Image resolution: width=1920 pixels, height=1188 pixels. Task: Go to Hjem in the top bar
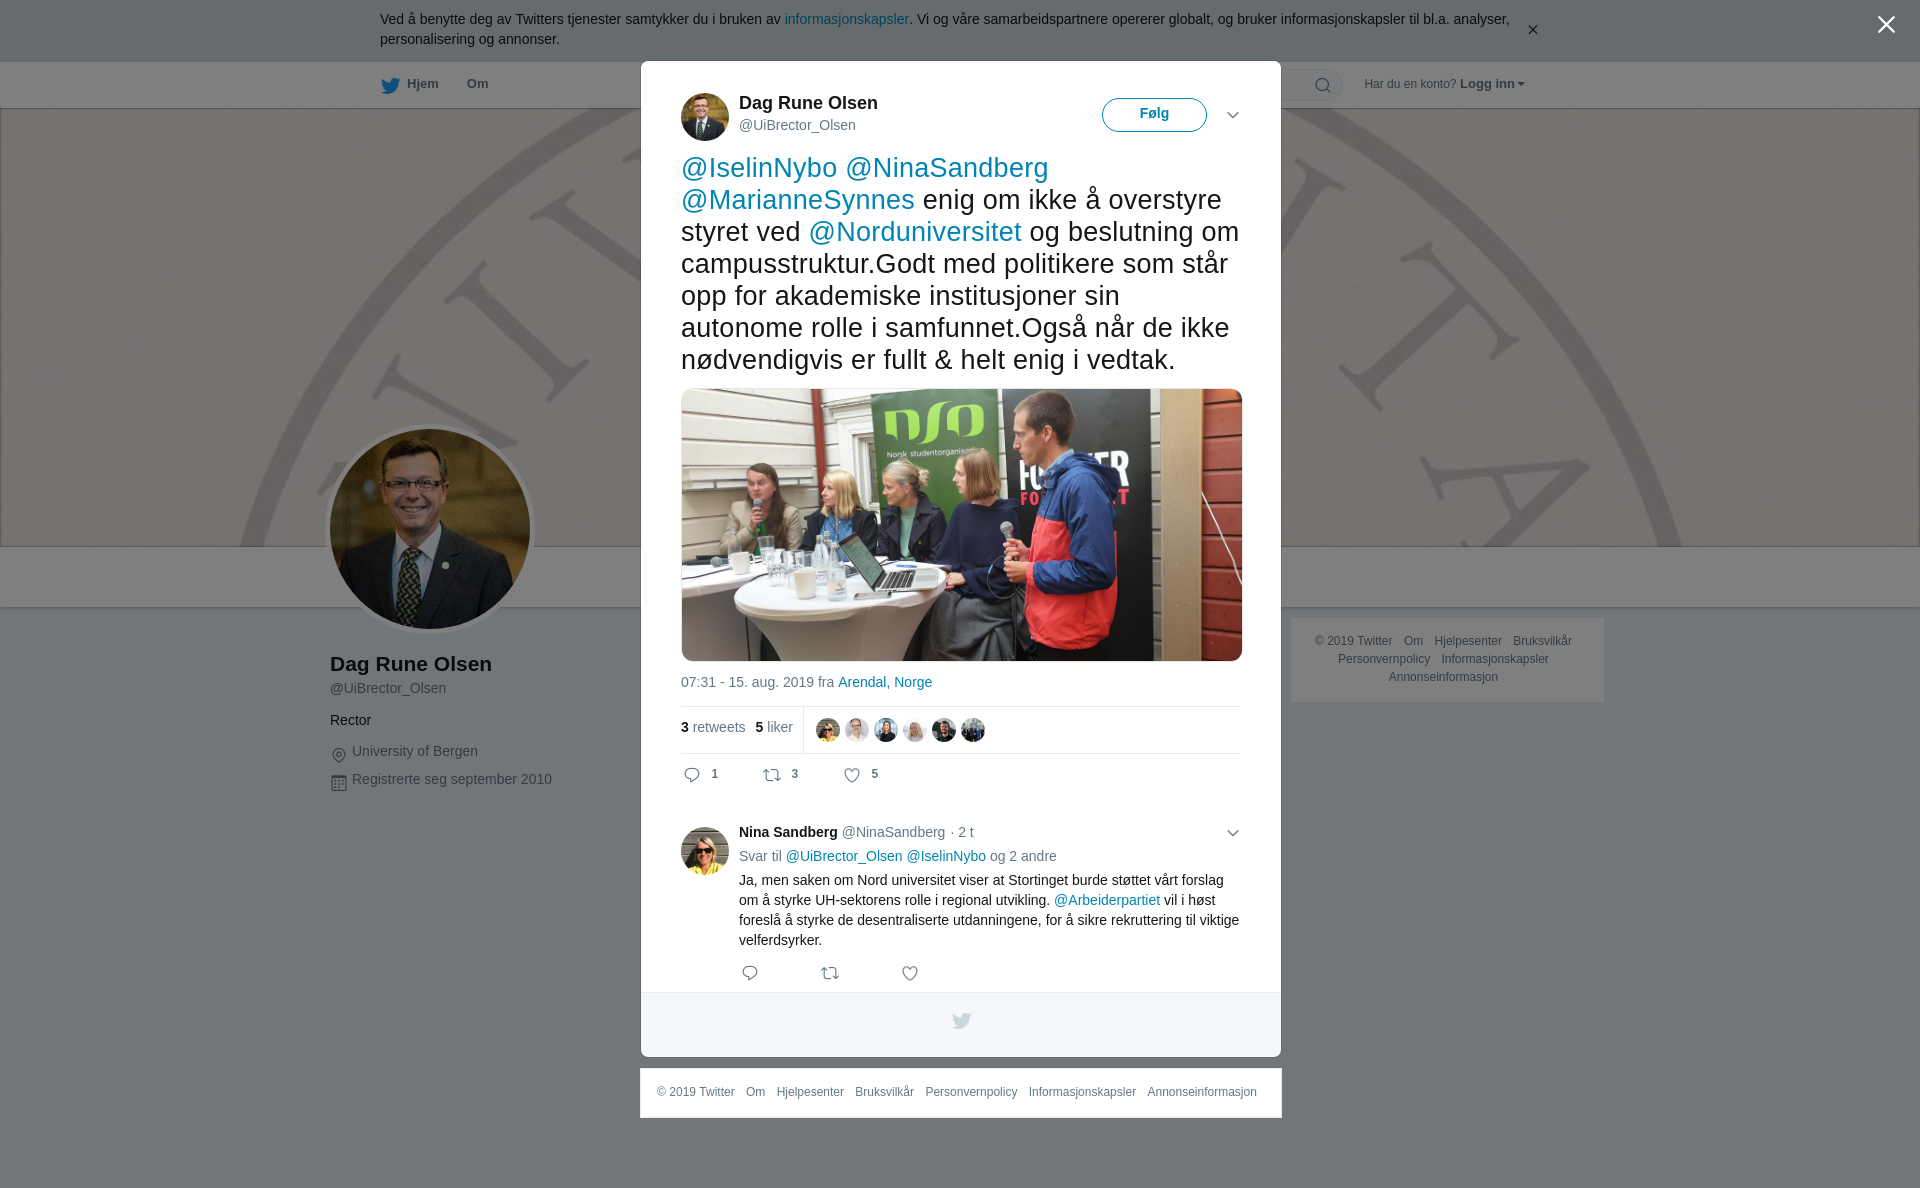410,85
